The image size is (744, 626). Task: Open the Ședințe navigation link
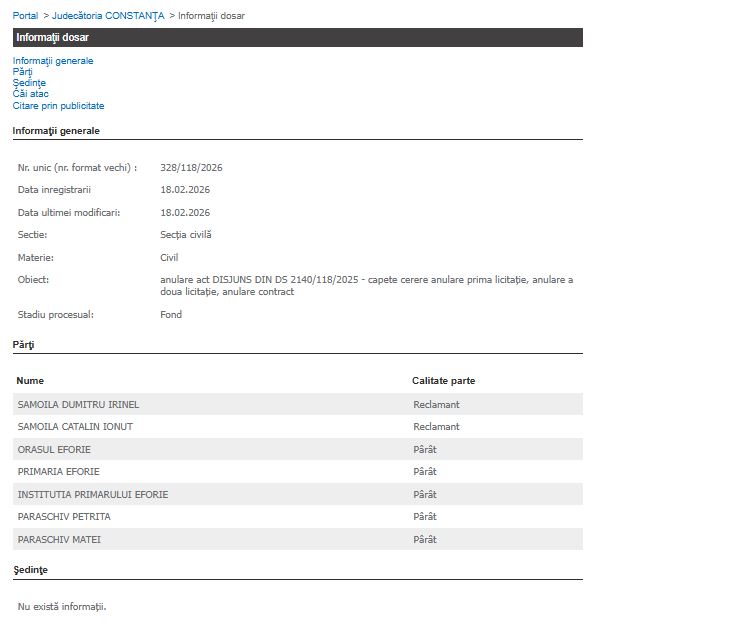(29, 83)
